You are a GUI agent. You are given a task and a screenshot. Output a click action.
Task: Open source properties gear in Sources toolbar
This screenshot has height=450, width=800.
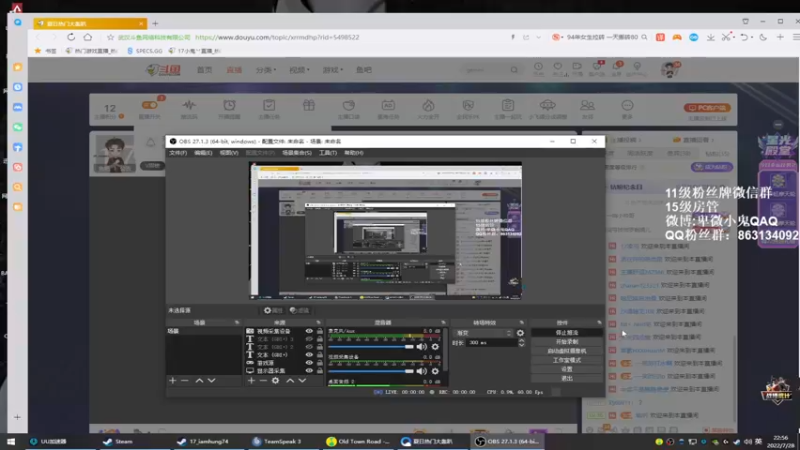pos(276,381)
